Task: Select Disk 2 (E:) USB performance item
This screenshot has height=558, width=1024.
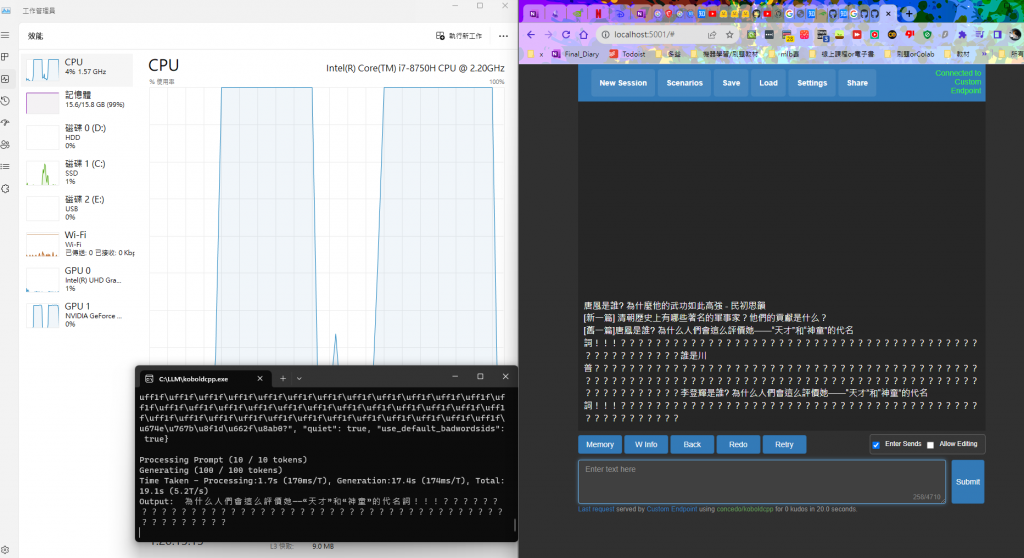Action: [x=78, y=208]
